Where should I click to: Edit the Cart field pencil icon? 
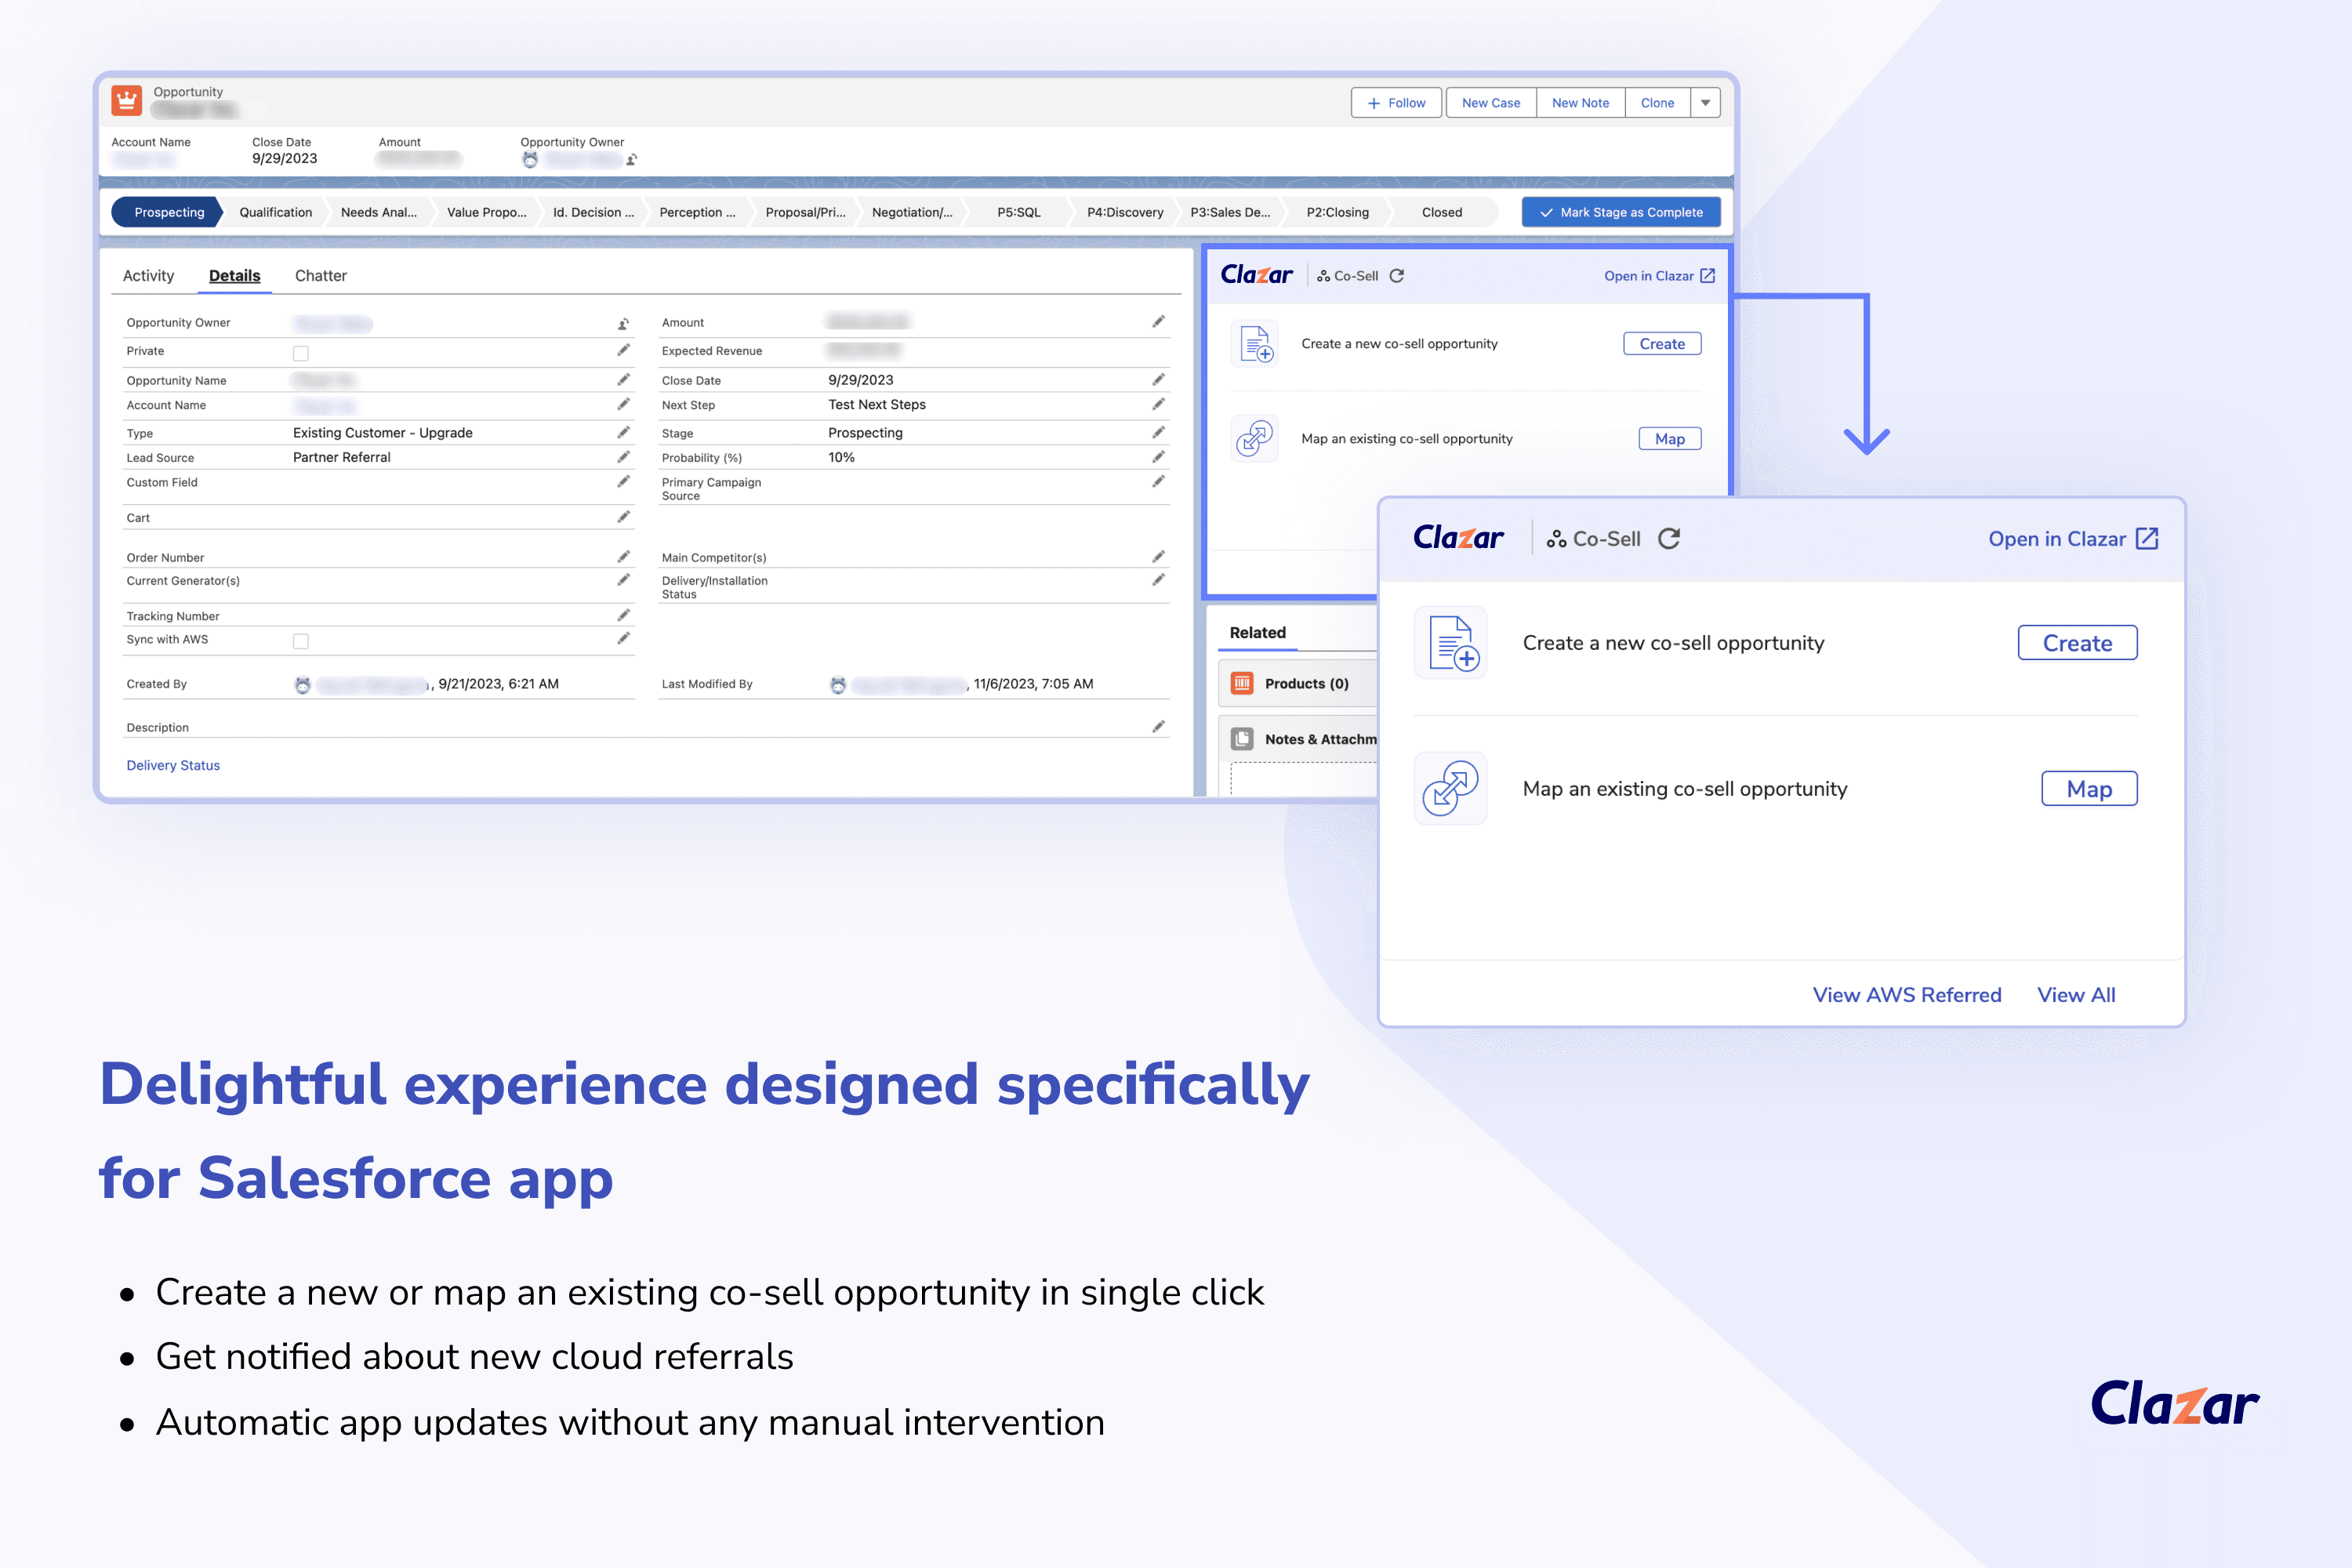[x=623, y=517]
